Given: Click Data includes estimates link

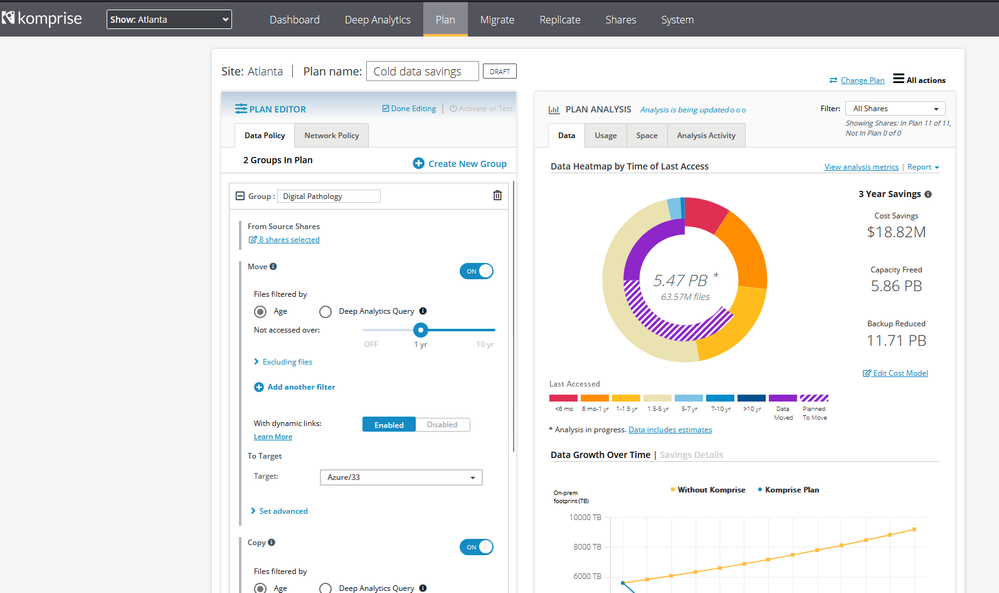Looking at the screenshot, I should coord(670,430).
